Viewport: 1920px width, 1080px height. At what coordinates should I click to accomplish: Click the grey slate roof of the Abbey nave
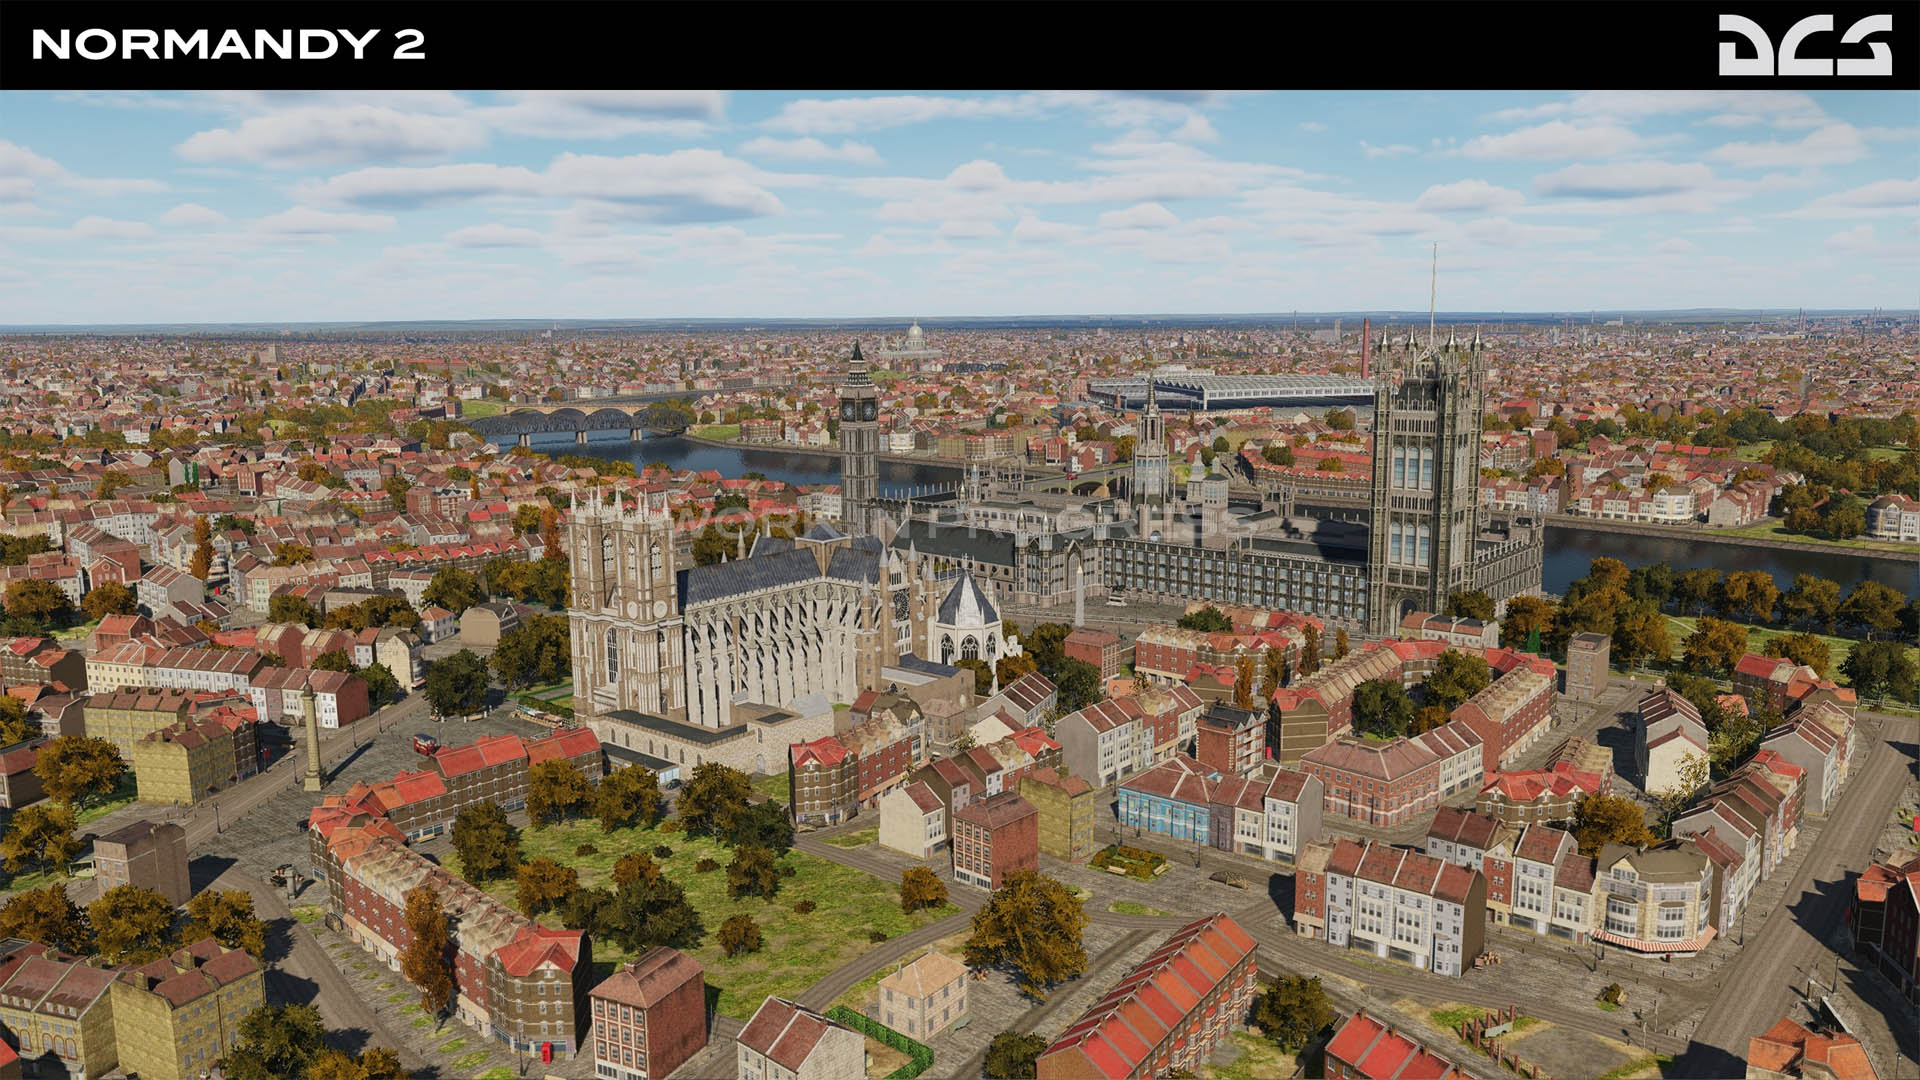750,577
